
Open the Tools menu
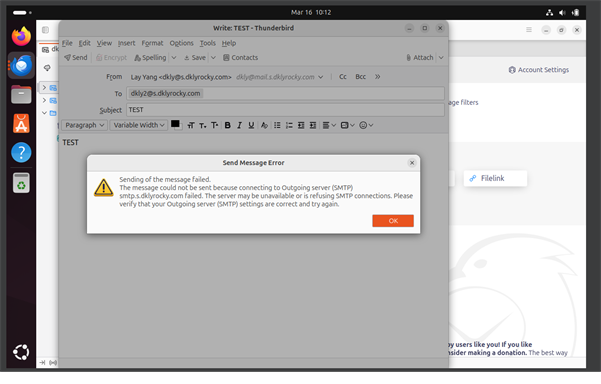(207, 43)
